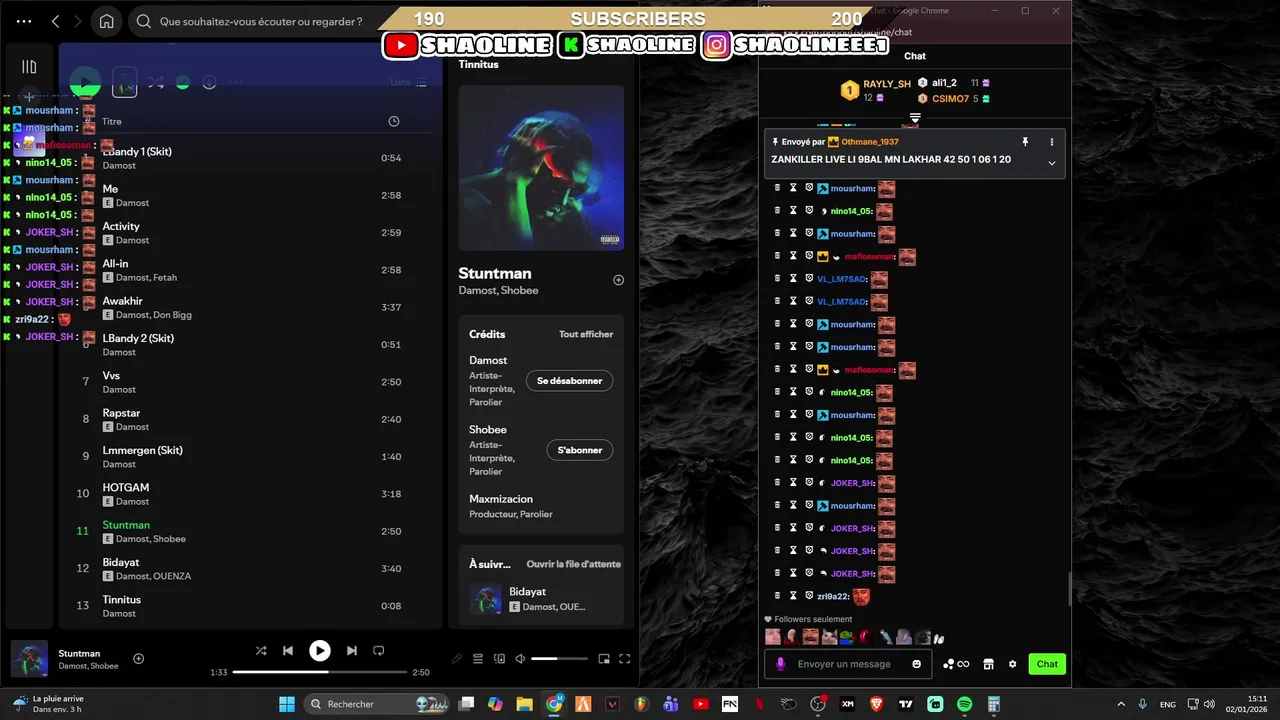This screenshot has width=1280, height=720.
Task: Open pinned message three-dots menu
Action: pos(1051,142)
